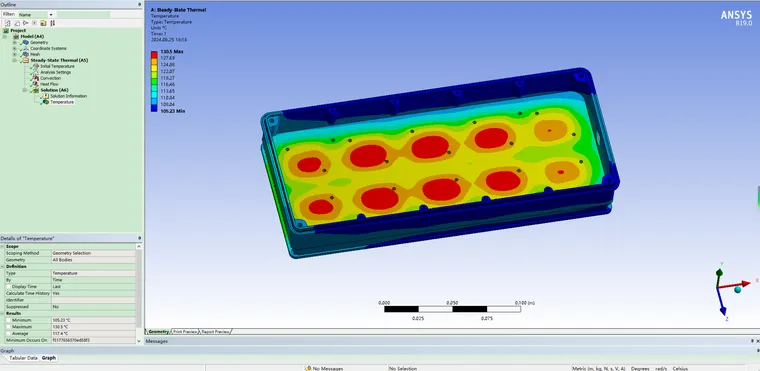Collapse the Results section in Details
Image resolution: width=760 pixels, height=371 pixels.
3,313
